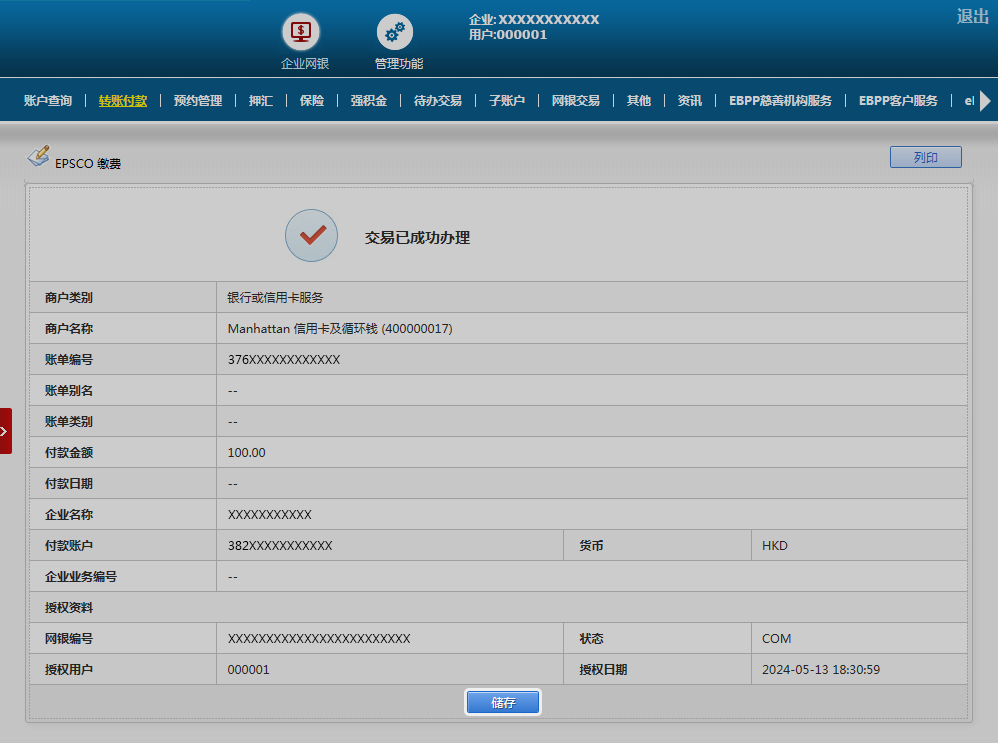Open the 待办交易 menu
This screenshot has width=998, height=743.
tap(438, 101)
